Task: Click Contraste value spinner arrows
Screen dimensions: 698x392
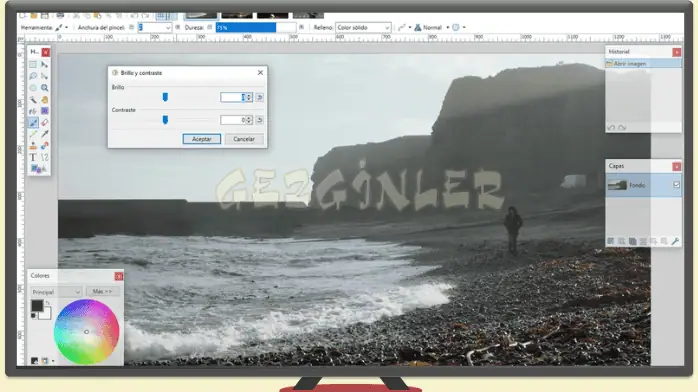Action: (x=249, y=120)
